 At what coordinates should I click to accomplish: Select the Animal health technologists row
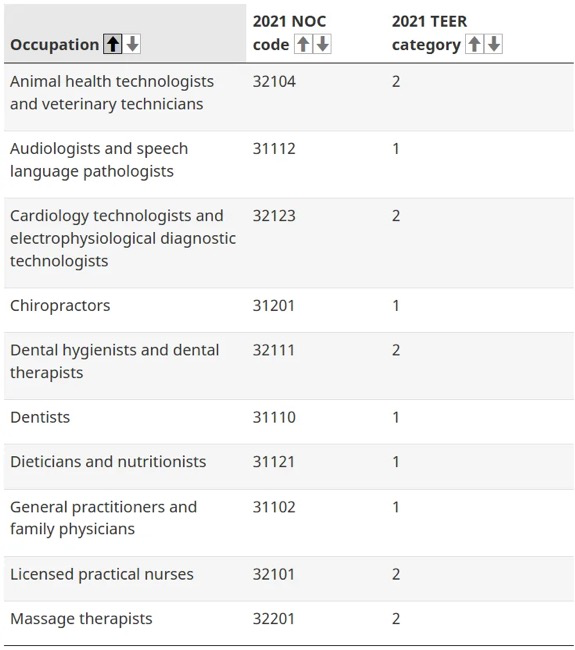tap(289, 97)
